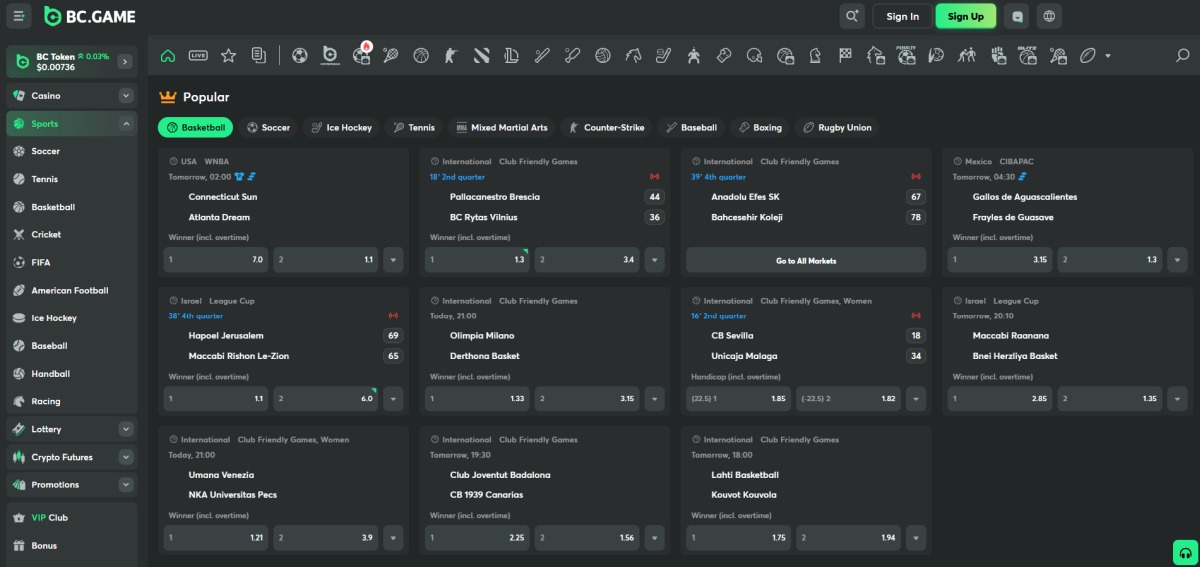This screenshot has width=1200, height=567.
Task: Switch to the Ice Hockey popular tab
Action: (340, 128)
